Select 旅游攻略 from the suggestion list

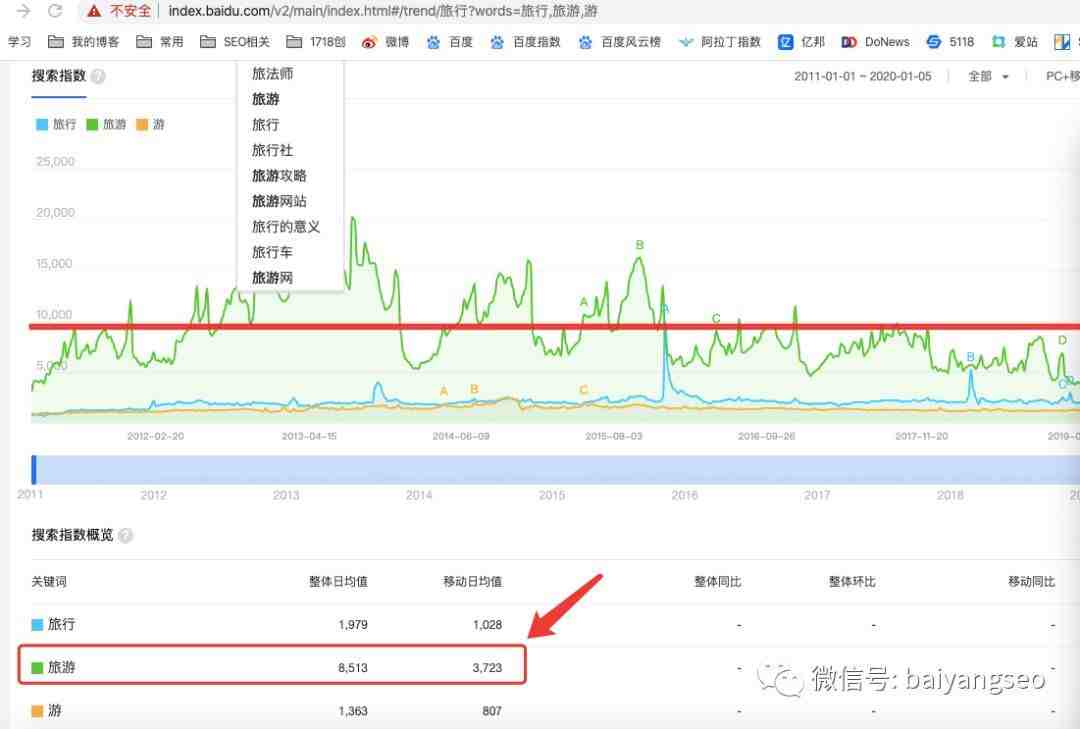279,176
